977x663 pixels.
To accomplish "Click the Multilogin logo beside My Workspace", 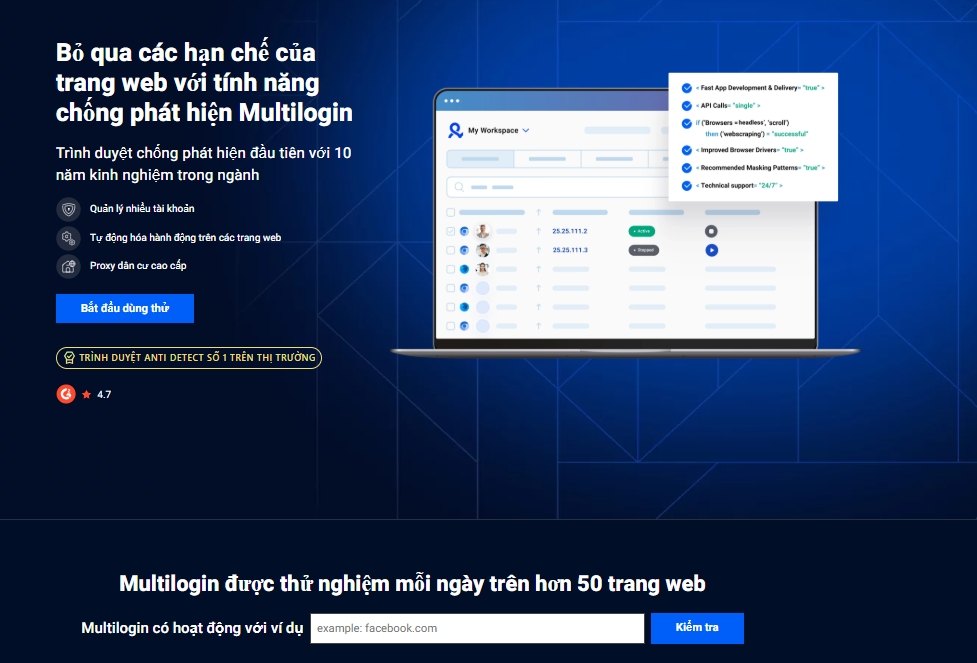I will click(455, 130).
